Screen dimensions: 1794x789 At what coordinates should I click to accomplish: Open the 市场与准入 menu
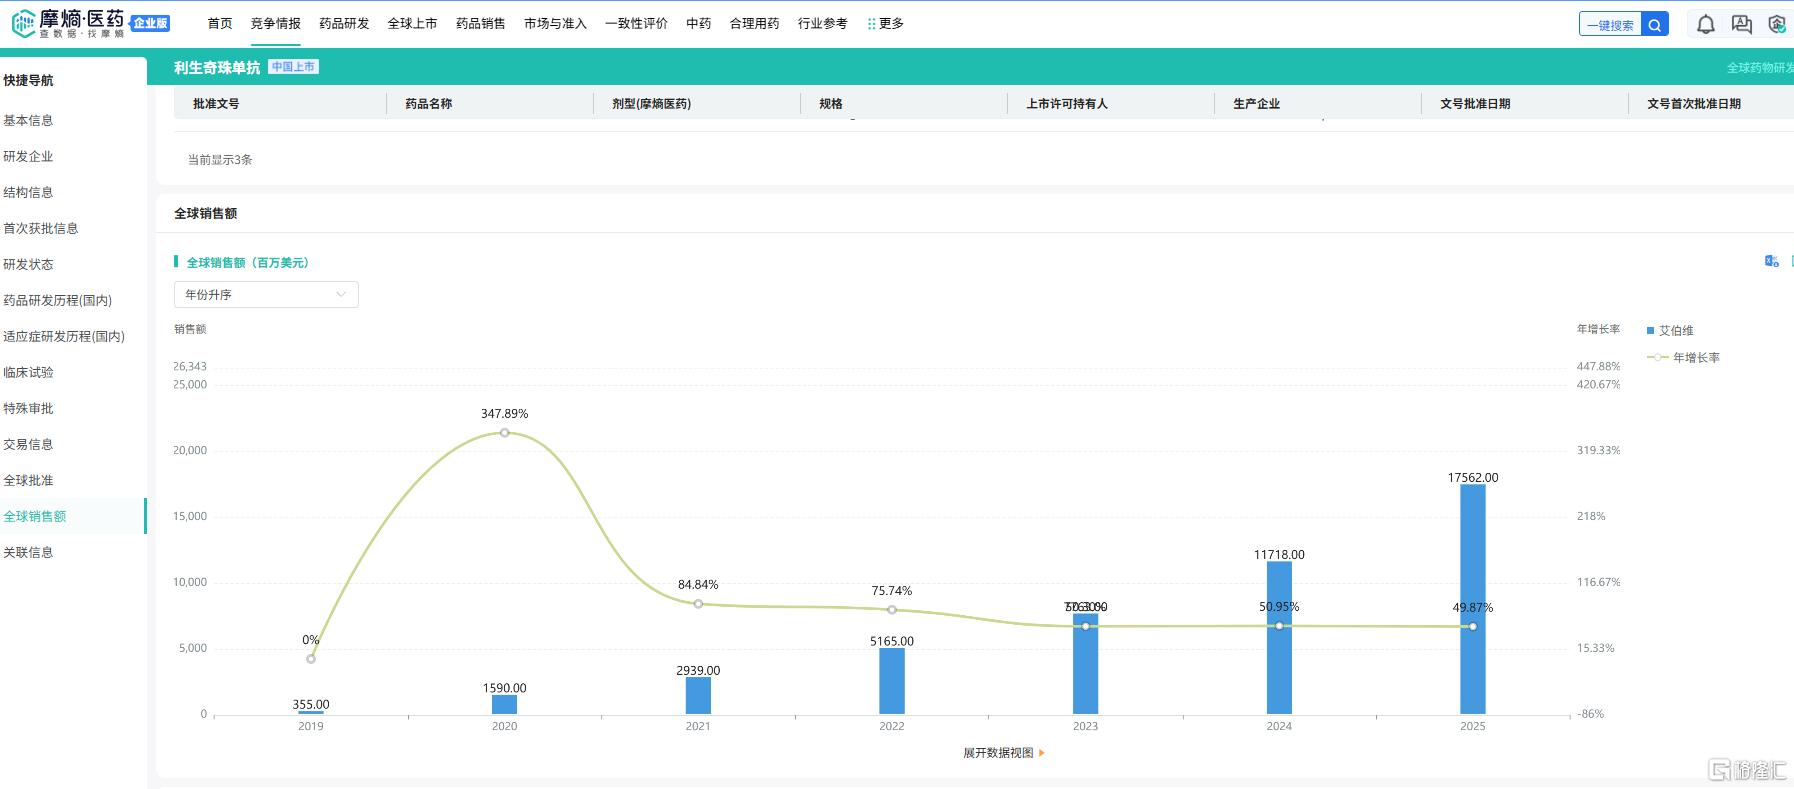pos(555,23)
